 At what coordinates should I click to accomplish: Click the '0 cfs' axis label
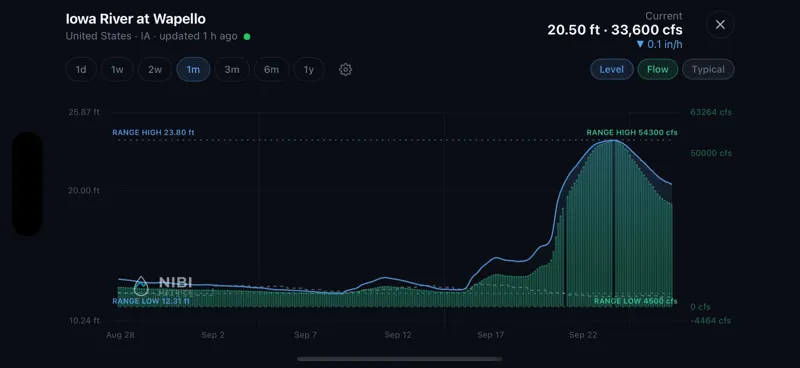(x=700, y=307)
